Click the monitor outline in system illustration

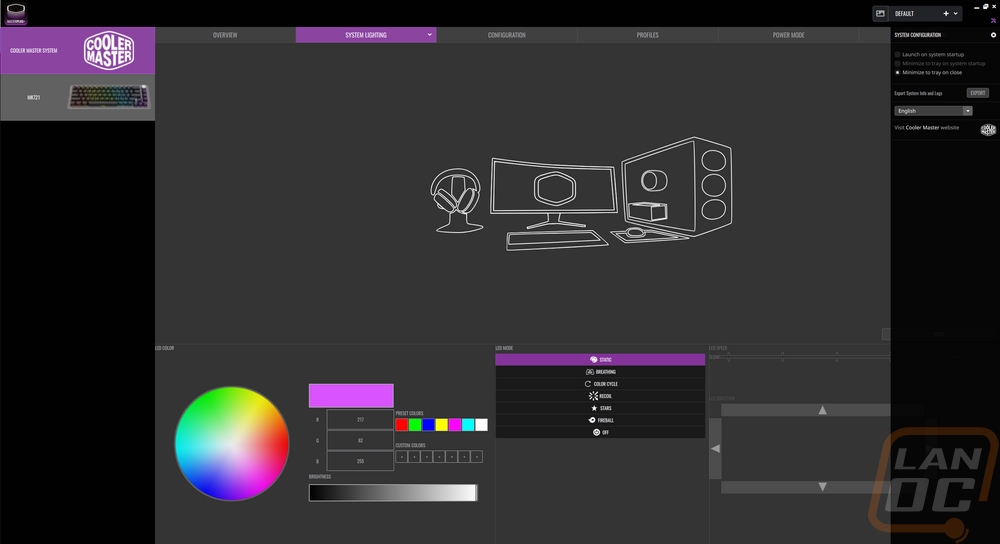tap(552, 193)
